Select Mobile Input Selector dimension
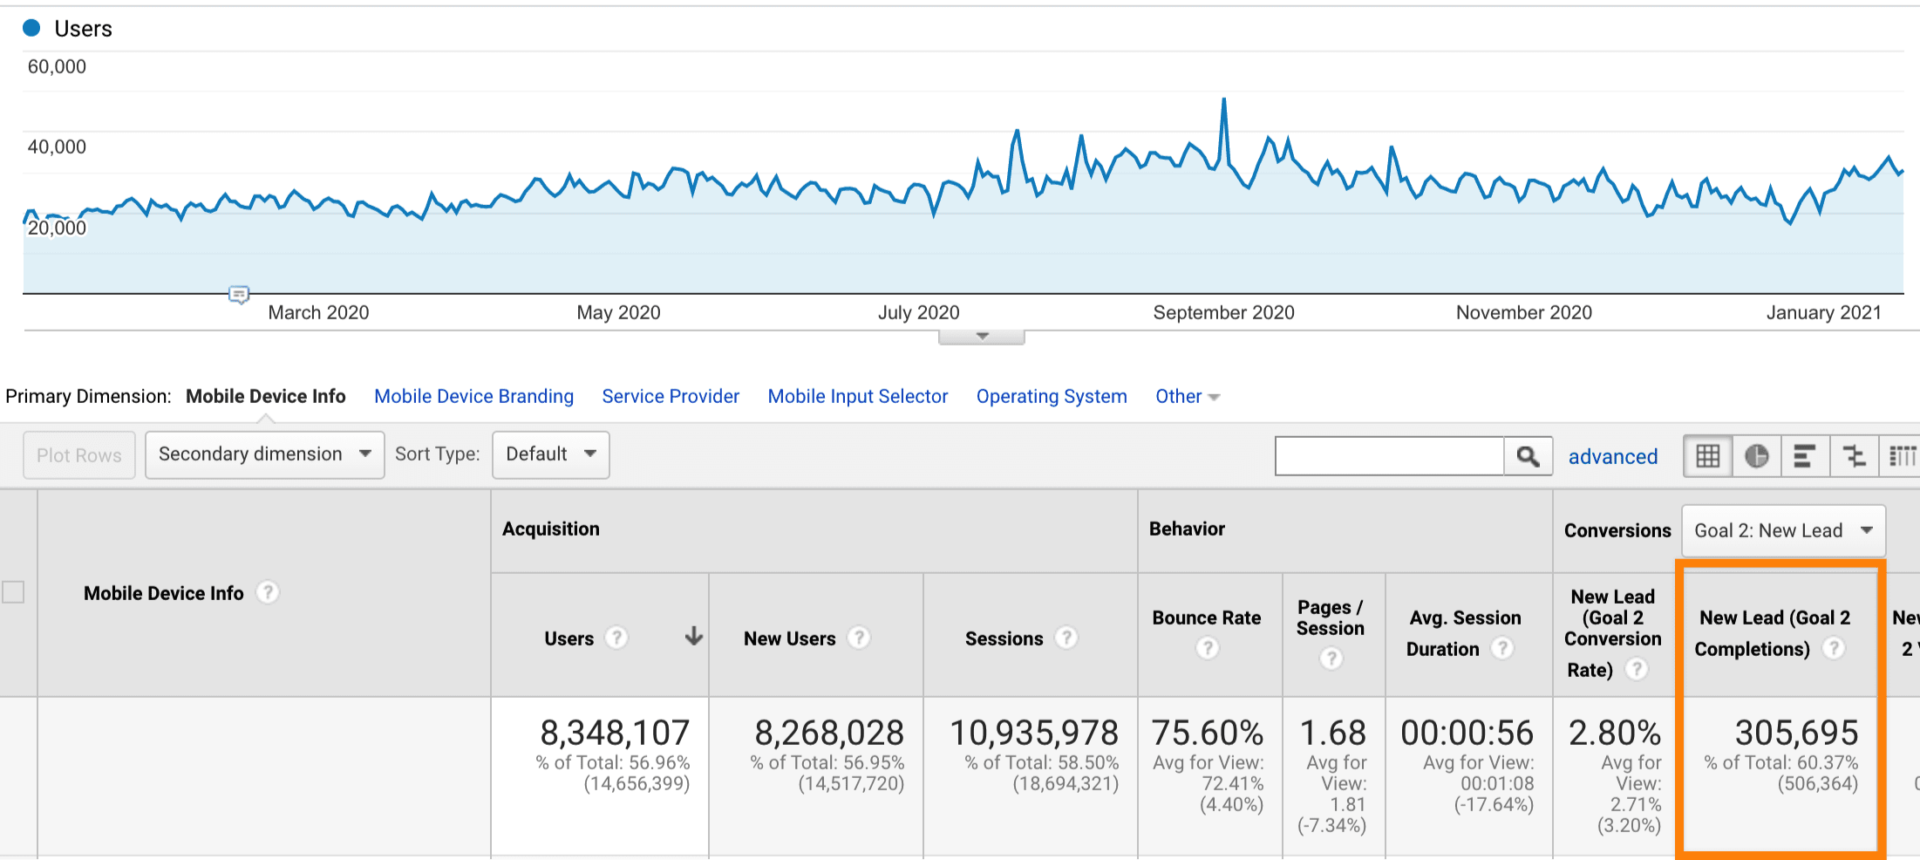Viewport: 1920px width, 860px height. click(x=858, y=397)
